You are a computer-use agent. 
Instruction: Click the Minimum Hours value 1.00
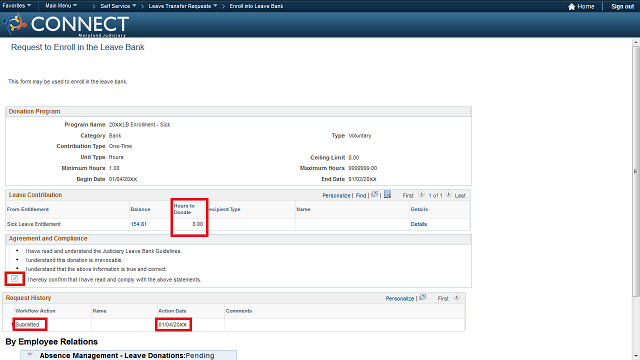[114, 168]
